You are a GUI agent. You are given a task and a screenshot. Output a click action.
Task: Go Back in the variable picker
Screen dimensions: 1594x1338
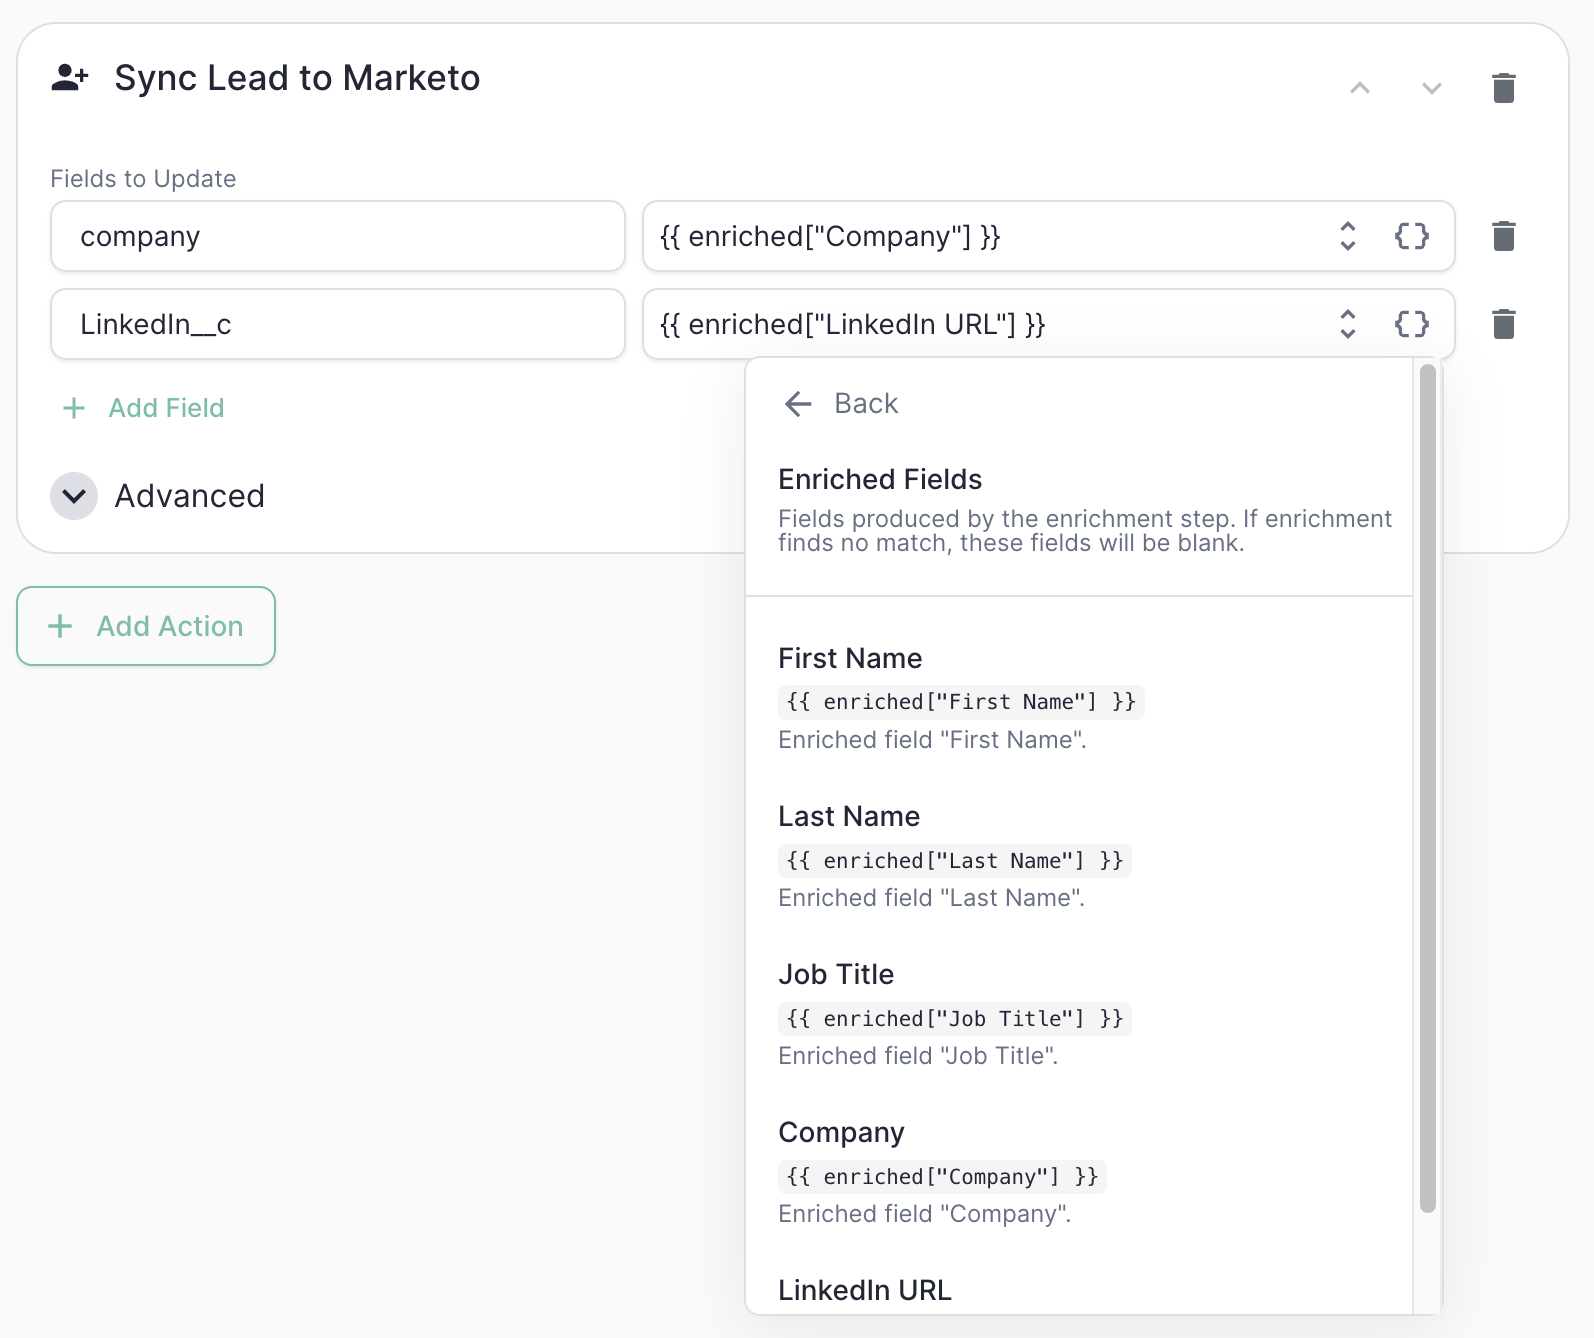pos(841,404)
